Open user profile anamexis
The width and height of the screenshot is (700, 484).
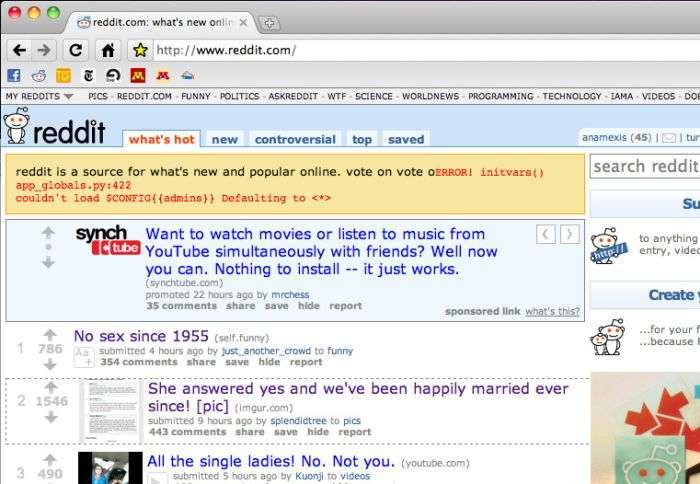pos(604,138)
